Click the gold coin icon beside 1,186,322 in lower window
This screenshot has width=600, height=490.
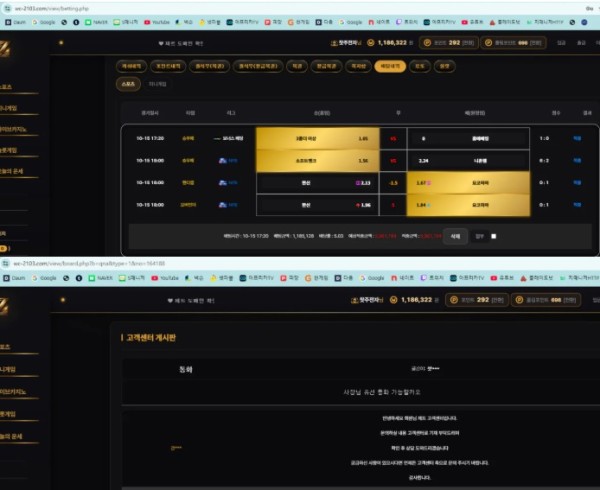tap(393, 300)
